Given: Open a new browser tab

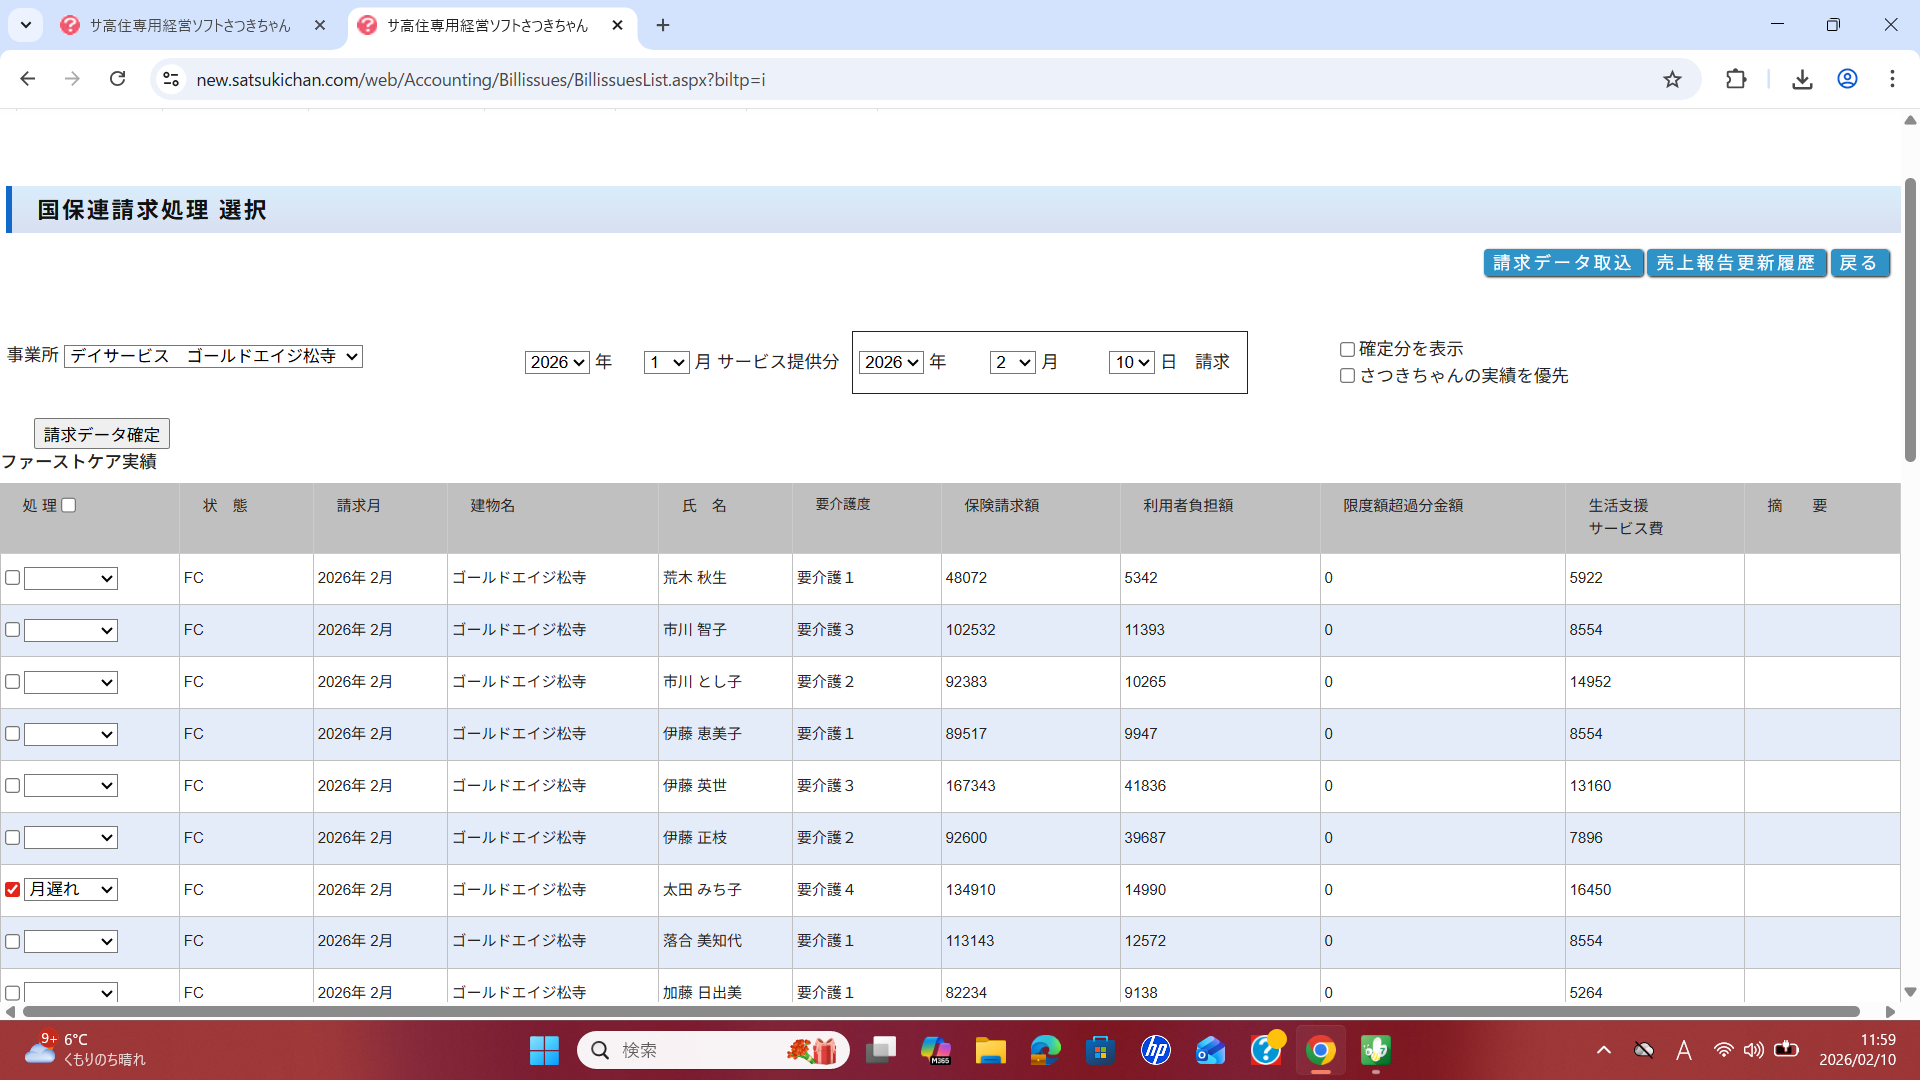Looking at the screenshot, I should (663, 25).
